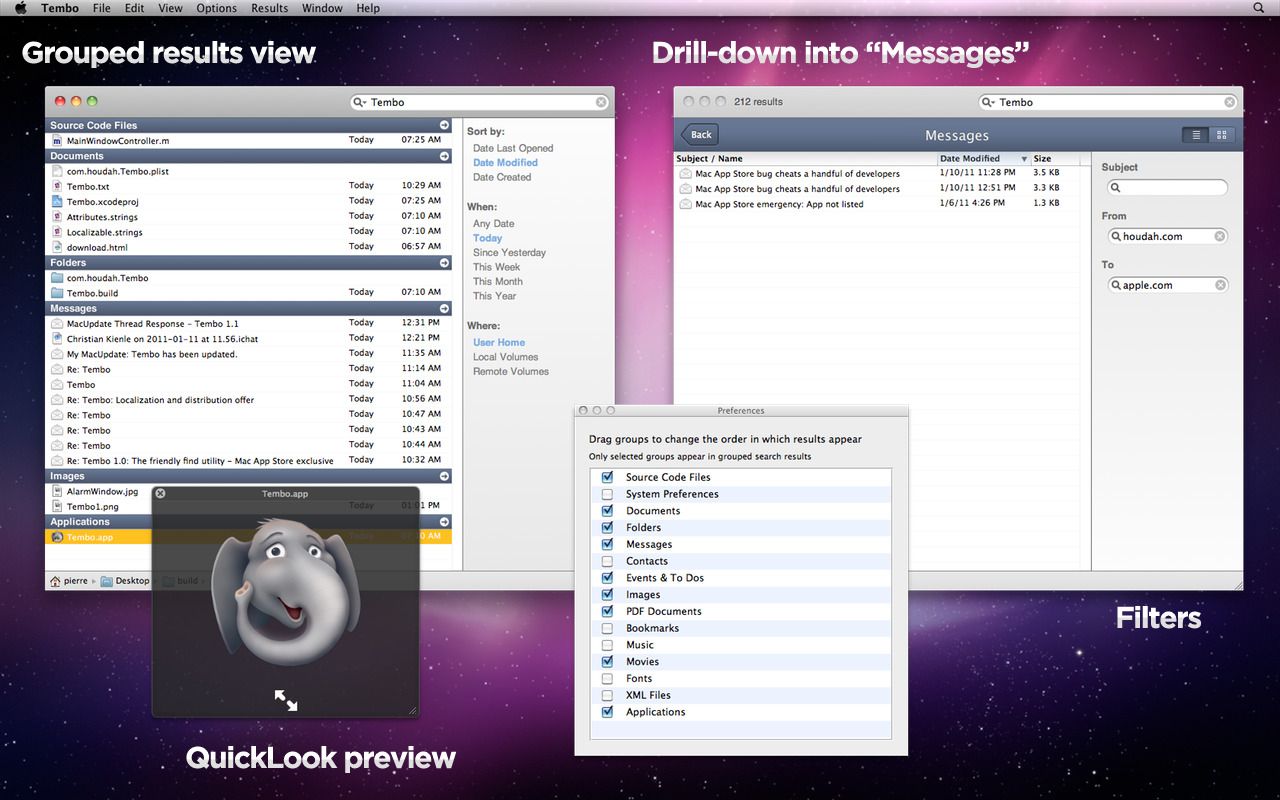
Task: Open search options dropdown in Messages window
Action: [x=989, y=102]
